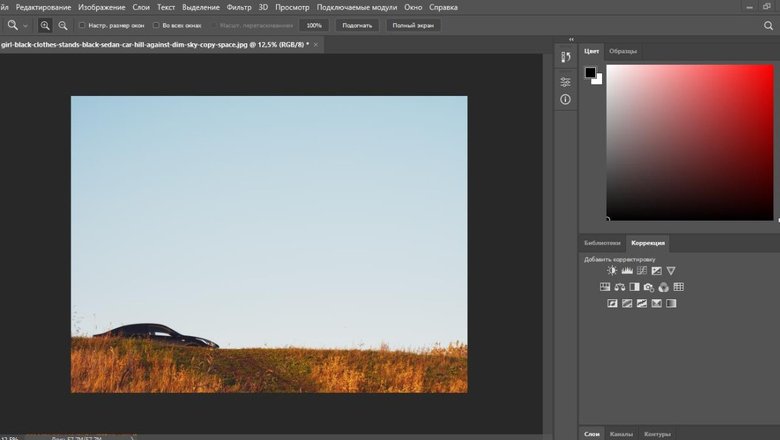Screen dimensions: 780x440
Task: Click the 100% zoom button
Action: tap(314, 25)
